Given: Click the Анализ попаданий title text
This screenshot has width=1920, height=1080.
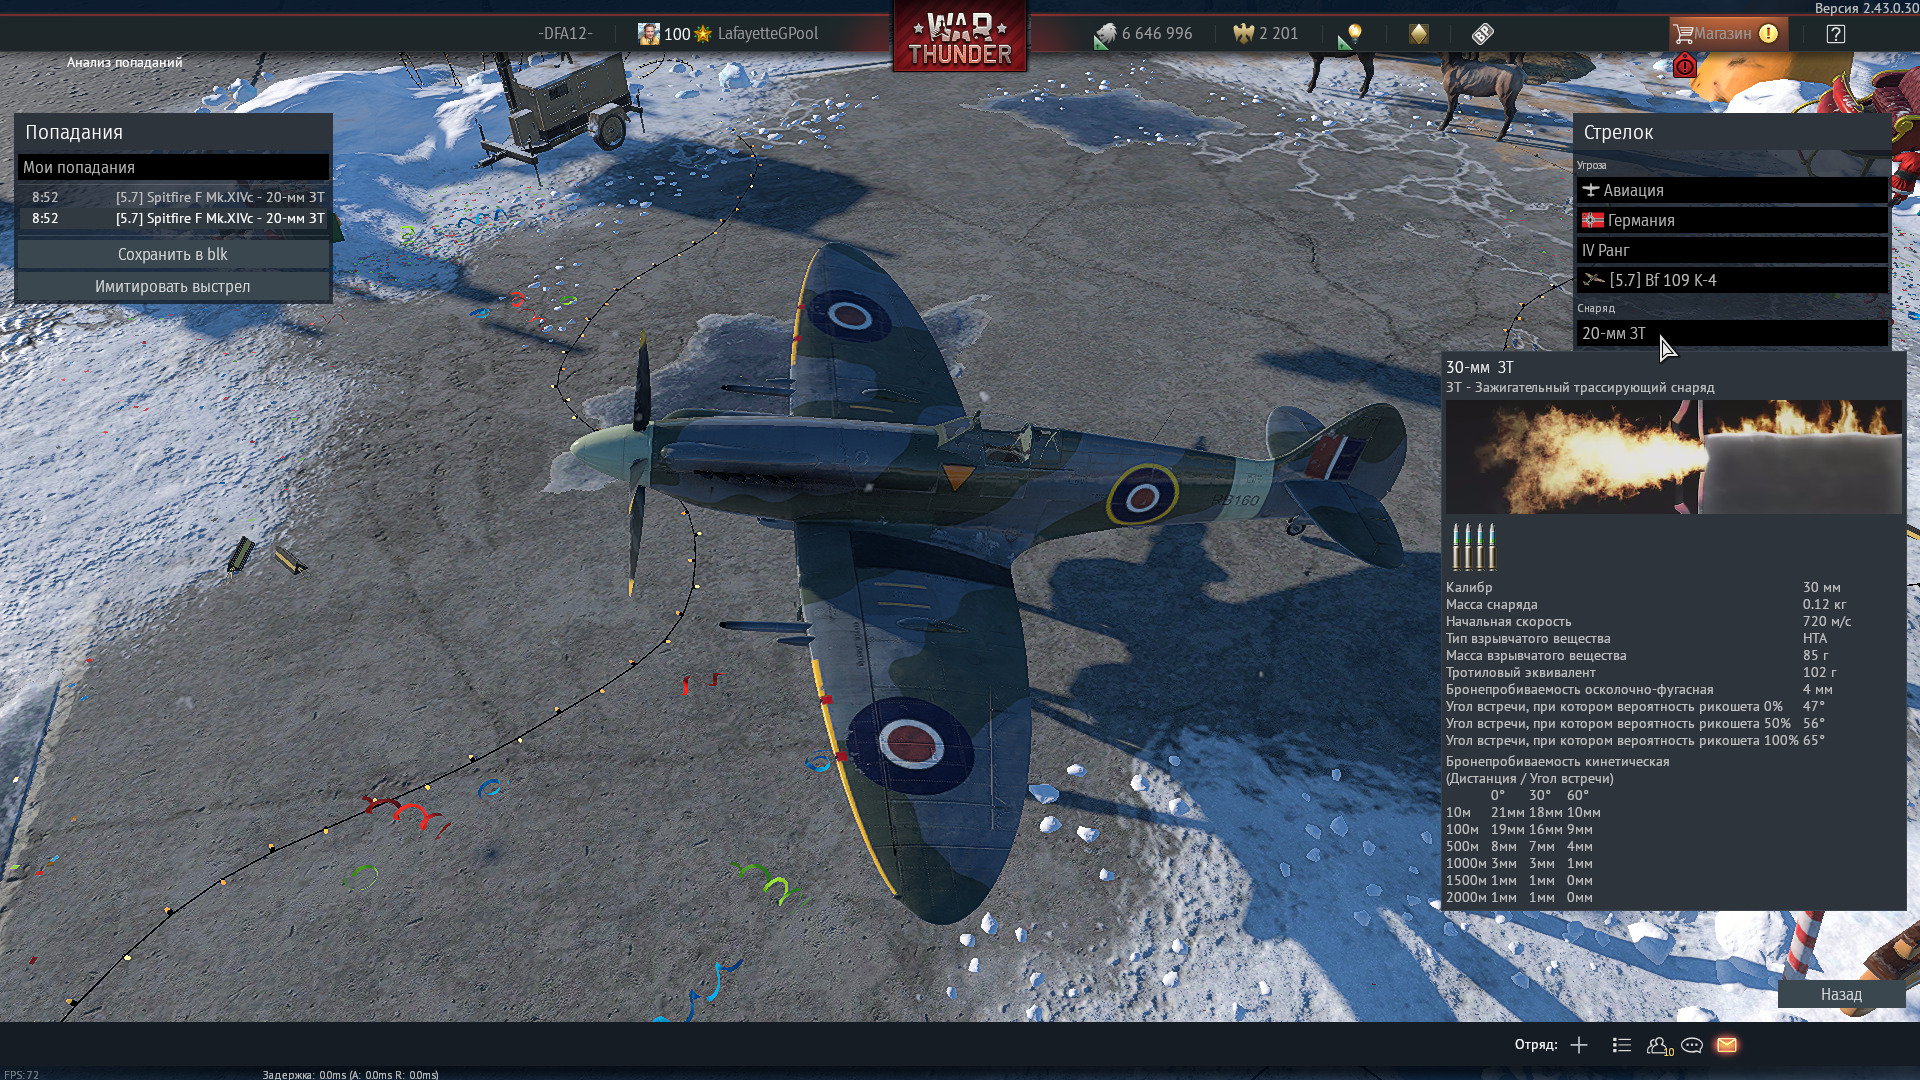Looking at the screenshot, I should tap(125, 62).
